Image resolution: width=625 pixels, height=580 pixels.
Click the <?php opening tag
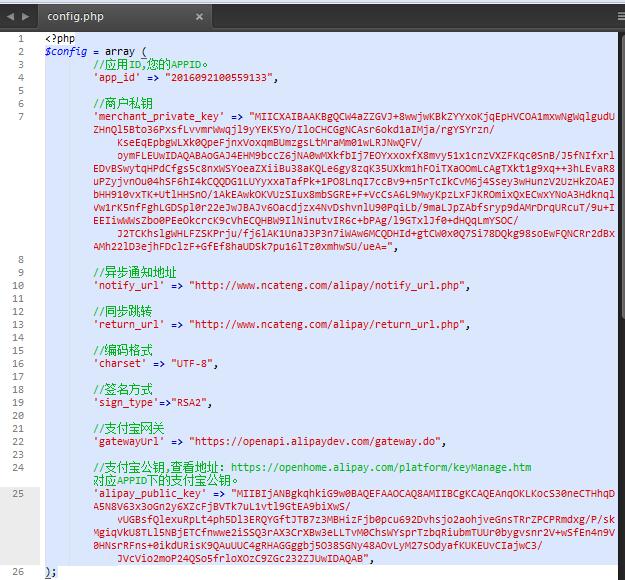pyautogui.click(x=59, y=39)
